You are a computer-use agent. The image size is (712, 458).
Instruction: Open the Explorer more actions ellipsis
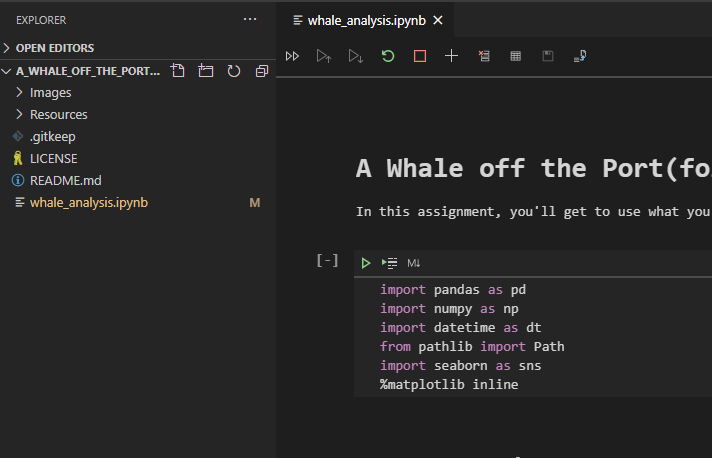[250, 20]
